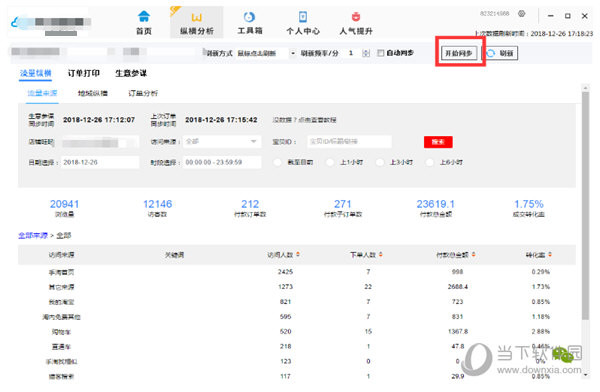Click the 访问来源 column header
Viewport: 600px width, 392px height.
point(61,255)
